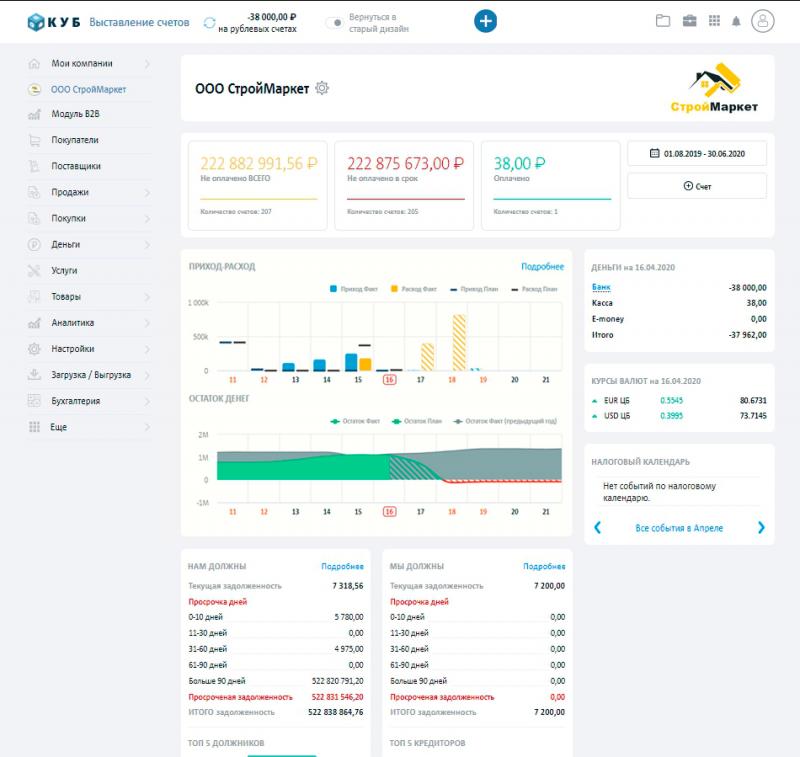Open notifications bell icon

(x=737, y=20)
